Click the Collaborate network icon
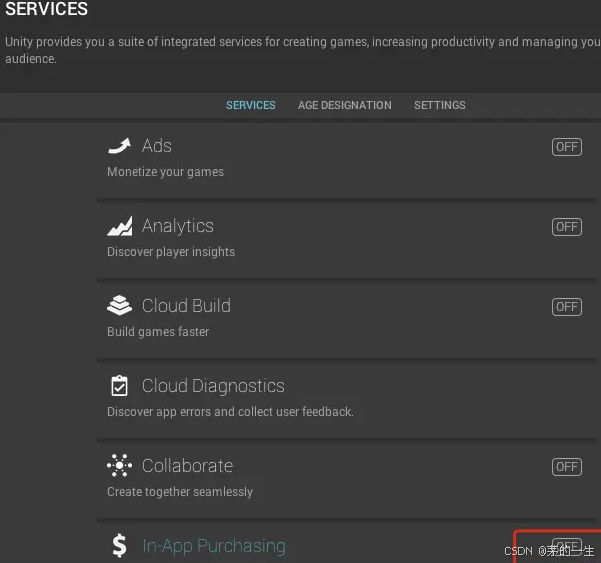Viewport: 601px width, 563px height. tap(119, 465)
